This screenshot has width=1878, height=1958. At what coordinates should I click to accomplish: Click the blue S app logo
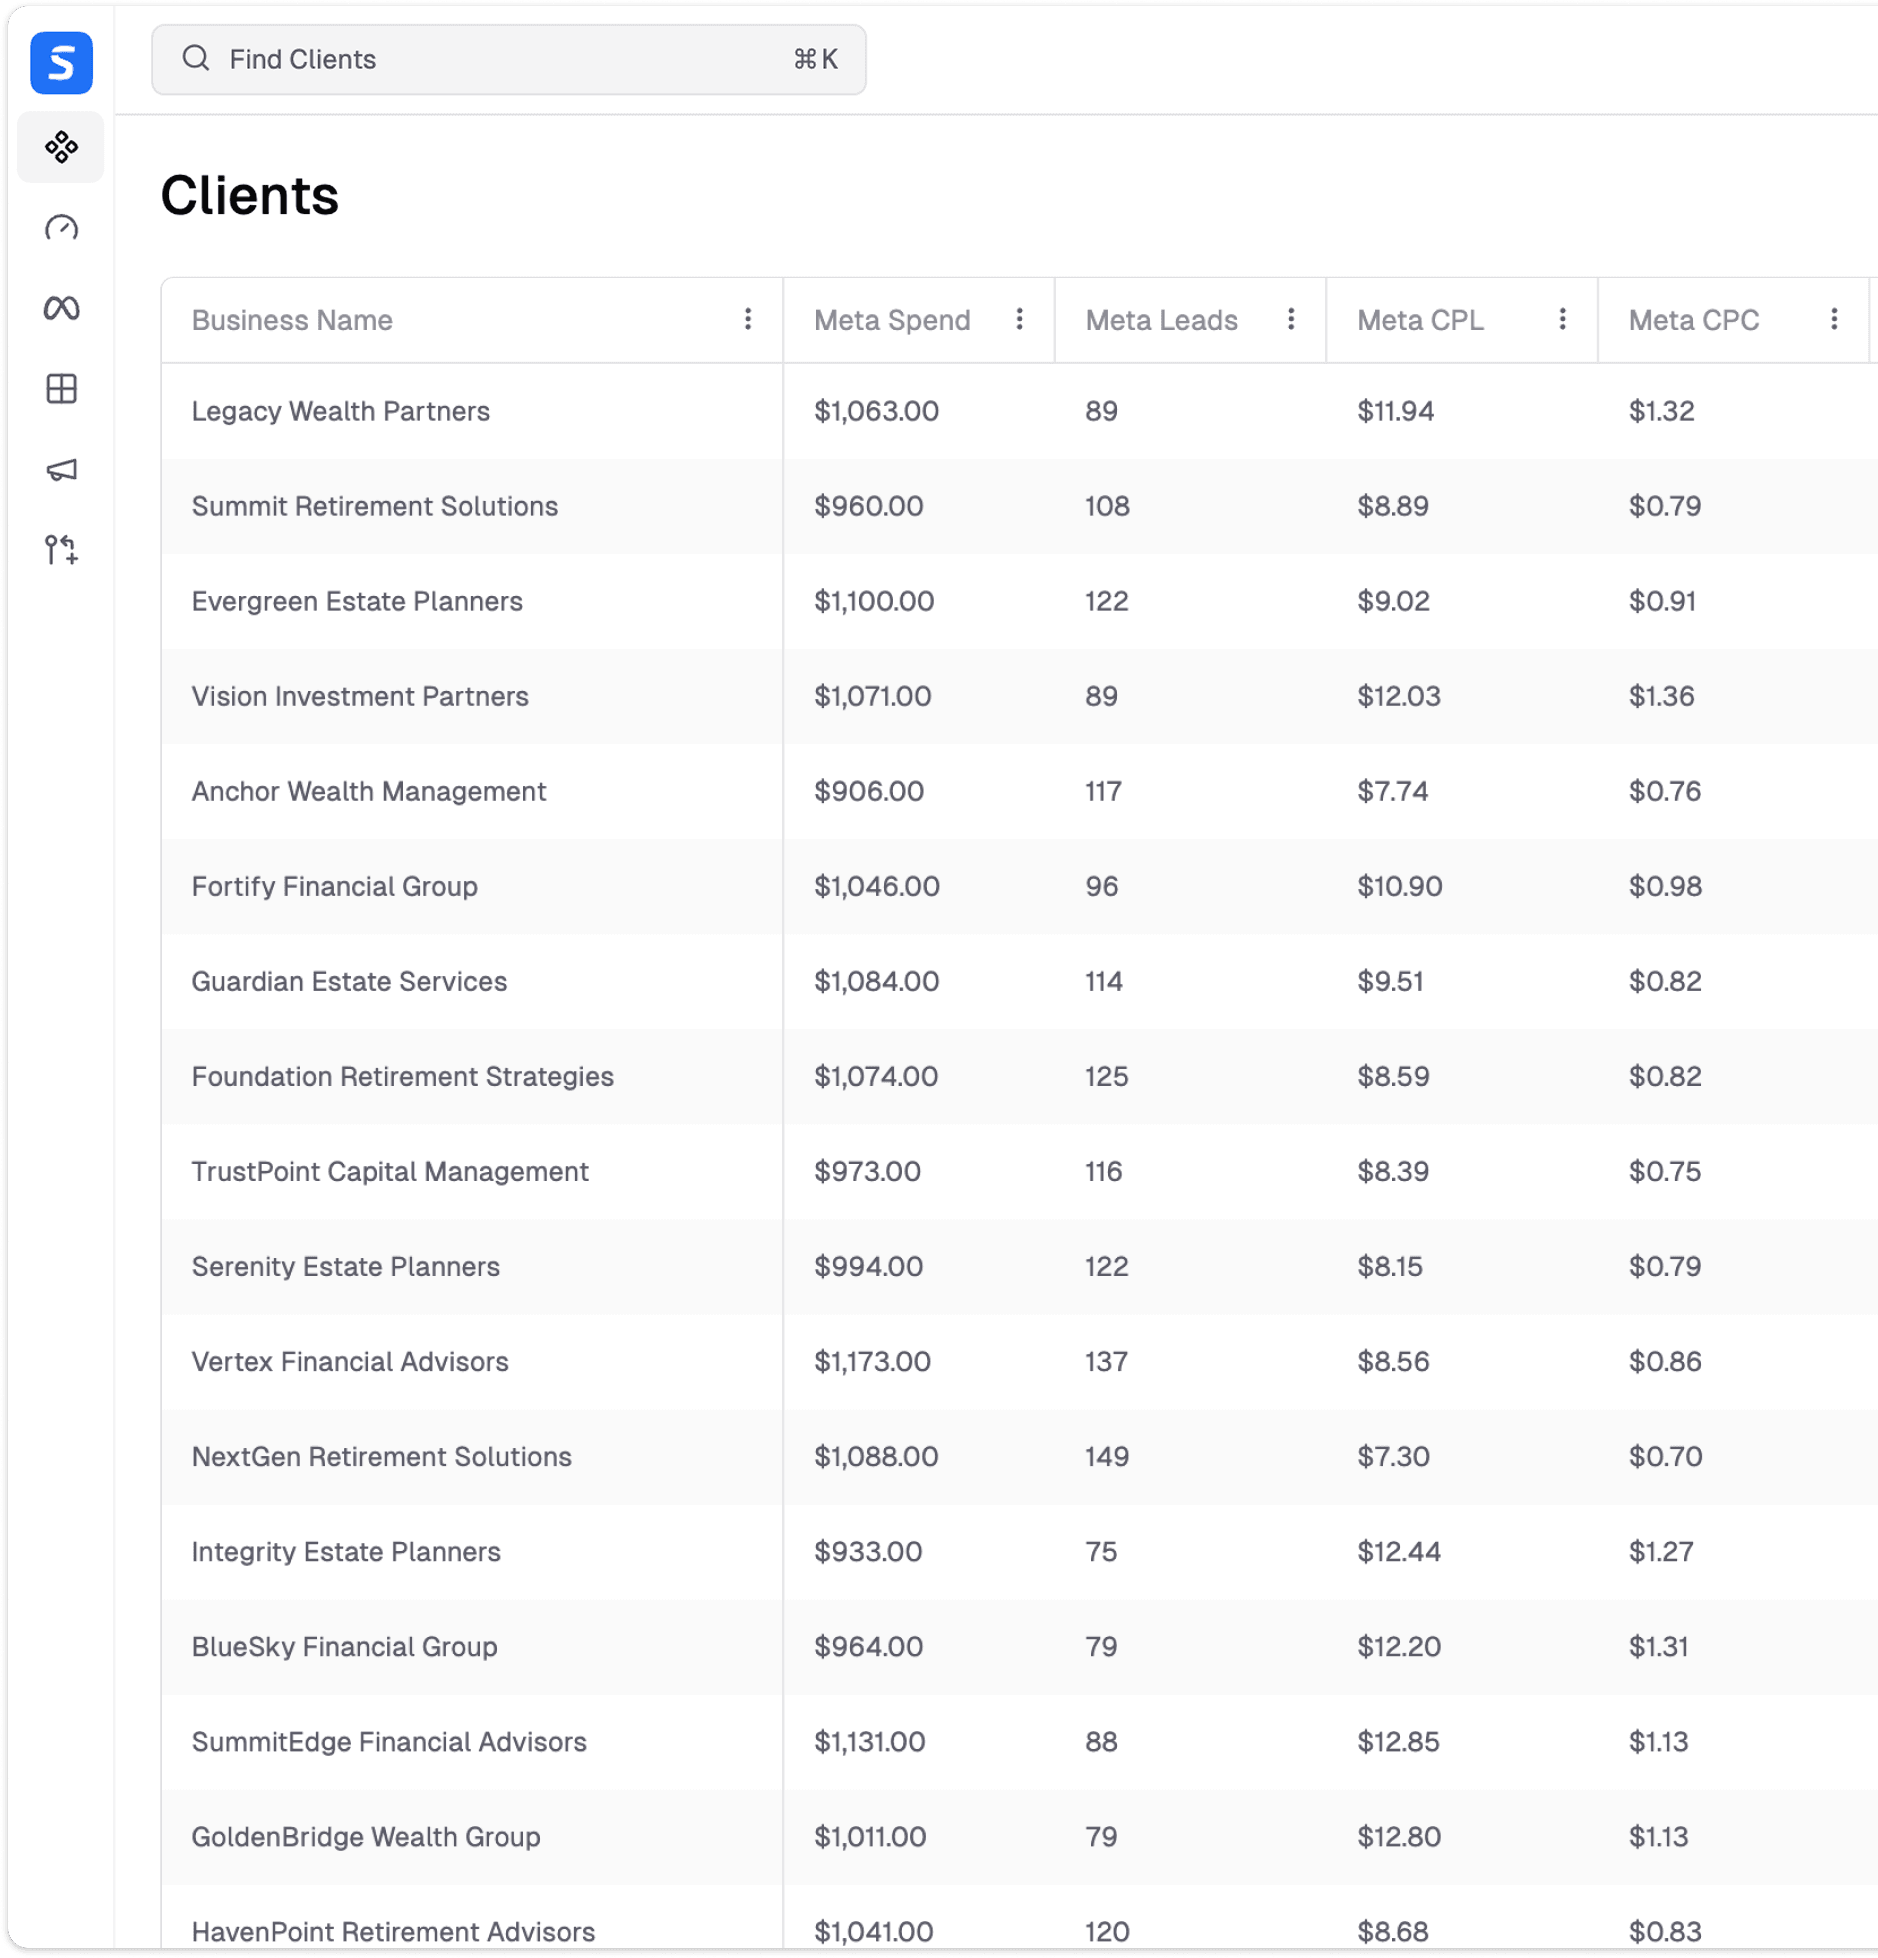click(61, 63)
